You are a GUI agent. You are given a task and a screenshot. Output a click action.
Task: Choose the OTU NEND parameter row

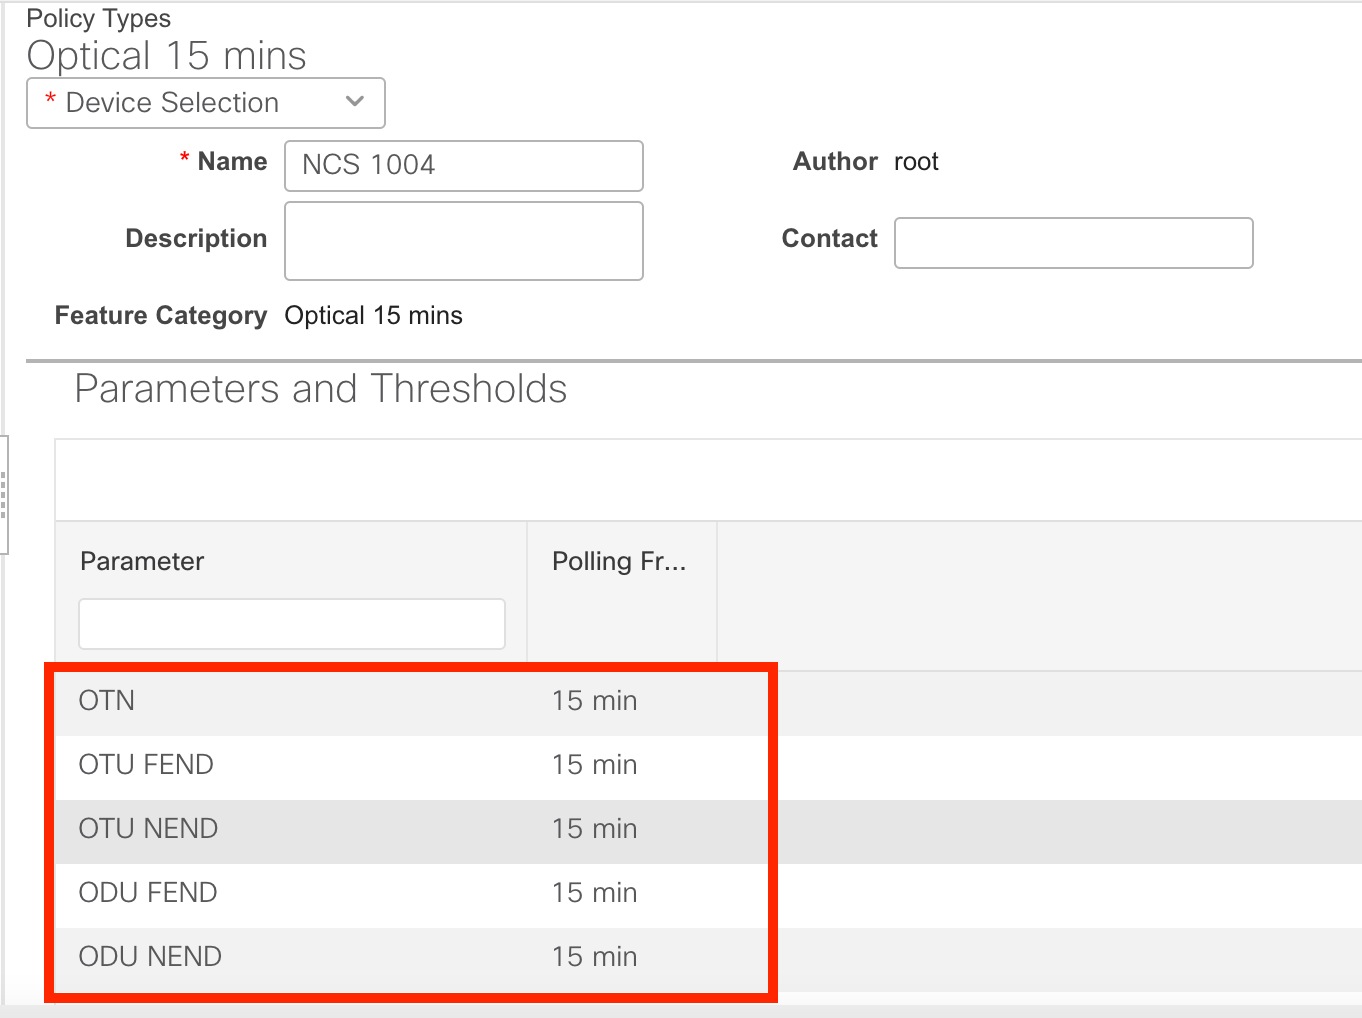point(148,829)
